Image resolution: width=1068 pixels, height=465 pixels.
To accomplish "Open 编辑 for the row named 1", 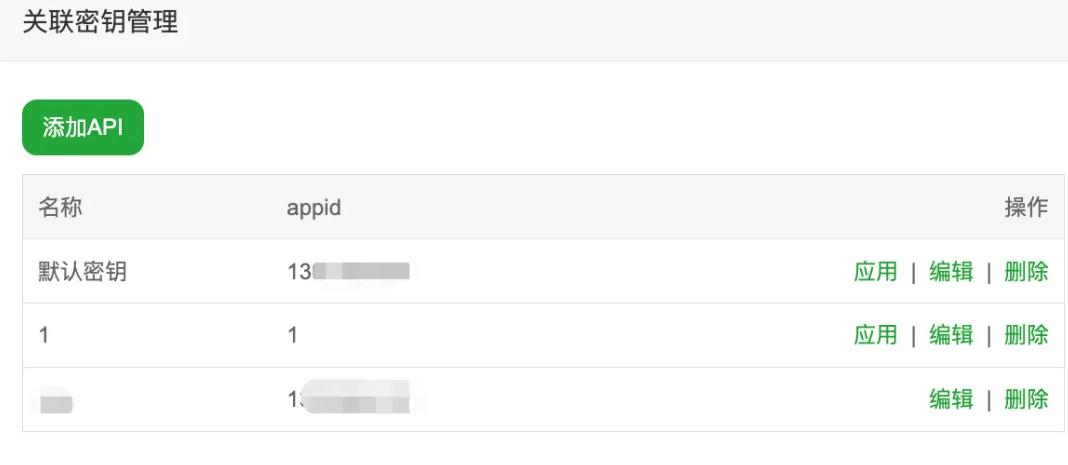I will point(951,335).
